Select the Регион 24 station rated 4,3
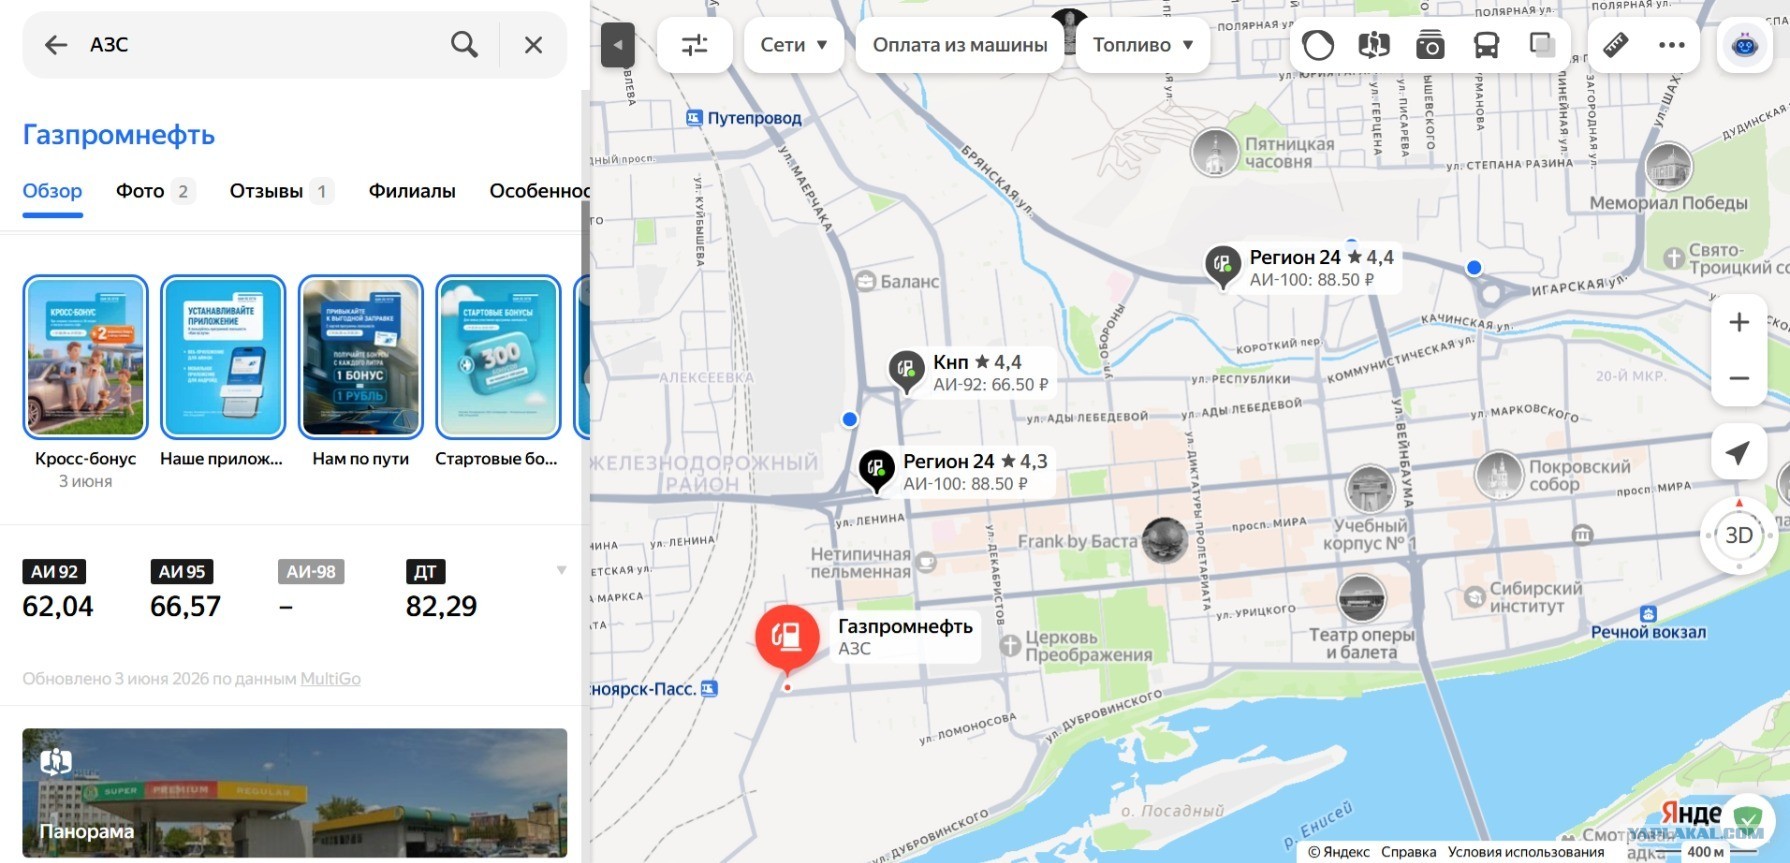 [876, 469]
